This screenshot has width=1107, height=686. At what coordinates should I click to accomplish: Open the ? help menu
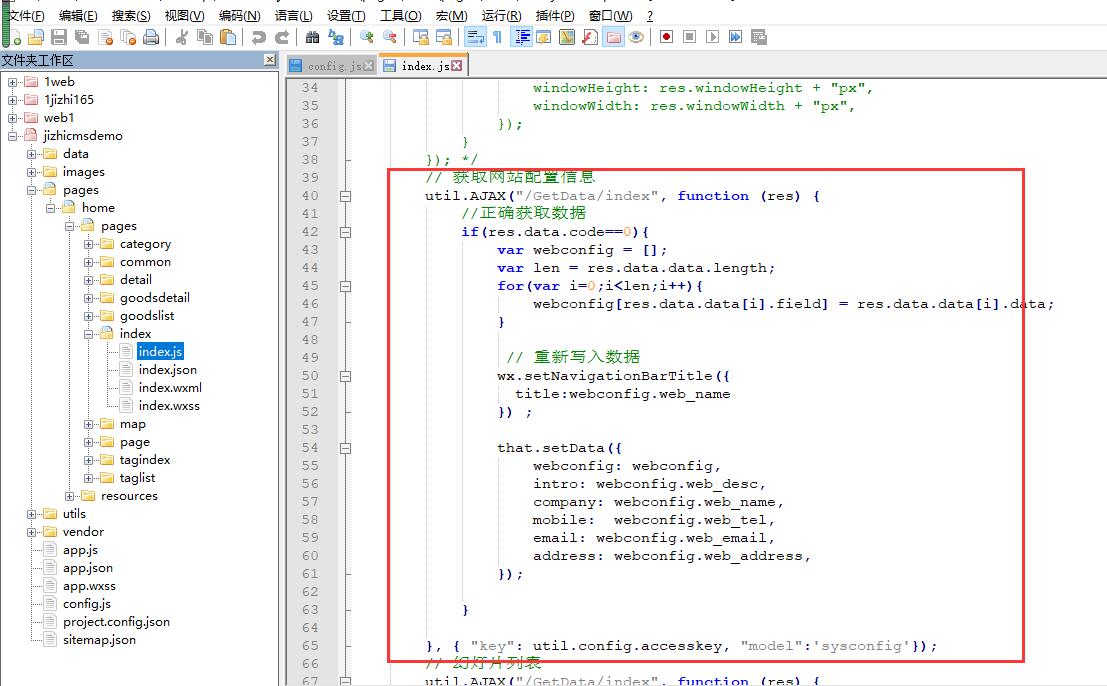coord(650,16)
